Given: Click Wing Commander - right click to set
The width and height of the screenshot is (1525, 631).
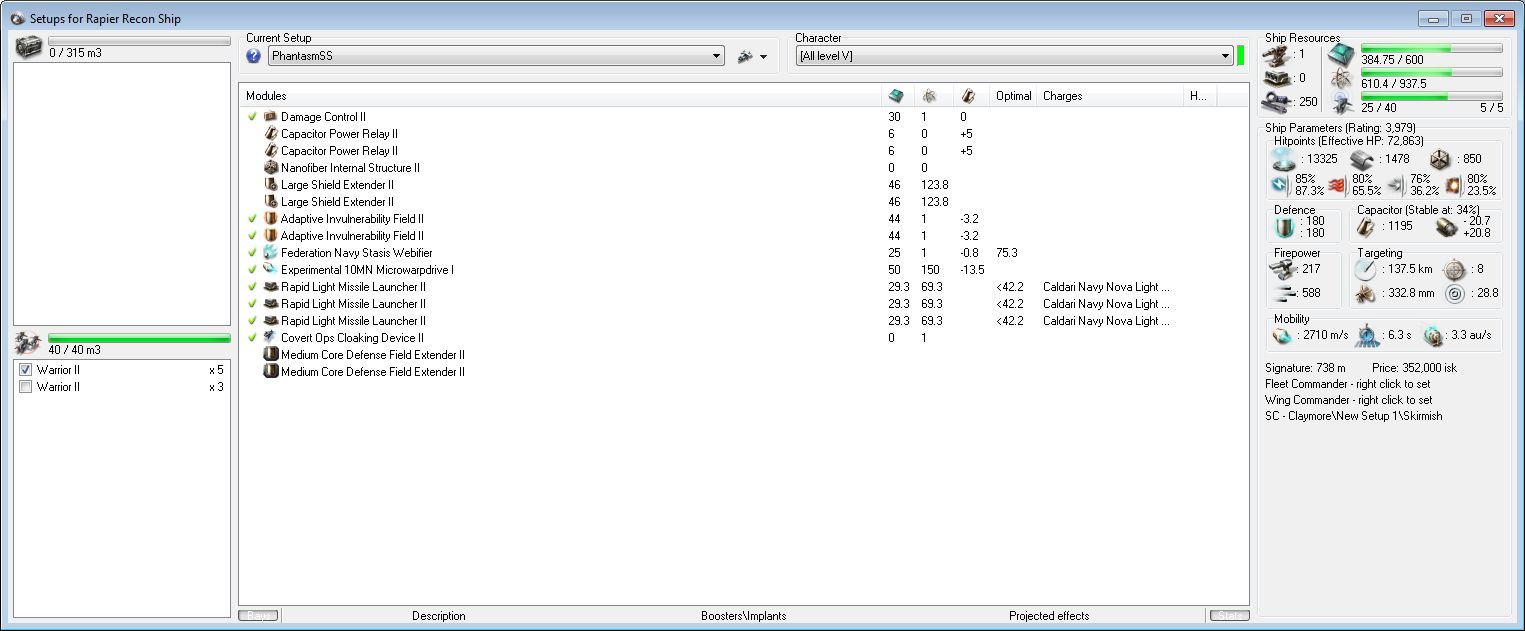Looking at the screenshot, I should tap(1348, 400).
